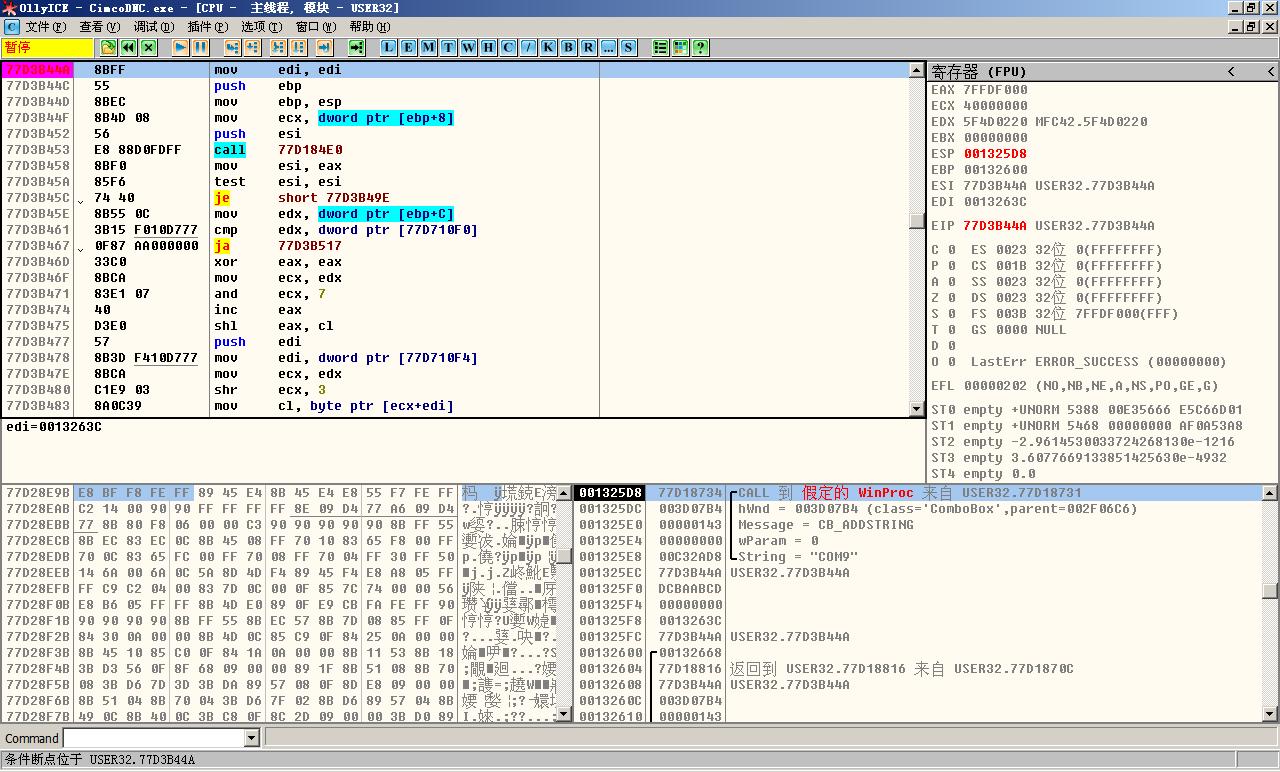Click left arrow in registers panel header
The height and width of the screenshot is (772, 1280).
tap(1231, 71)
